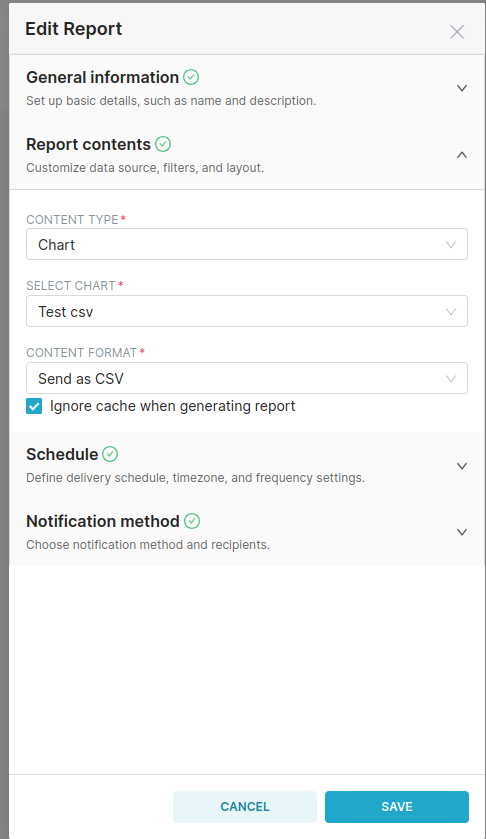The image size is (486, 839).
Task: Collapse Report contents section chevron
Action: click(x=462, y=155)
